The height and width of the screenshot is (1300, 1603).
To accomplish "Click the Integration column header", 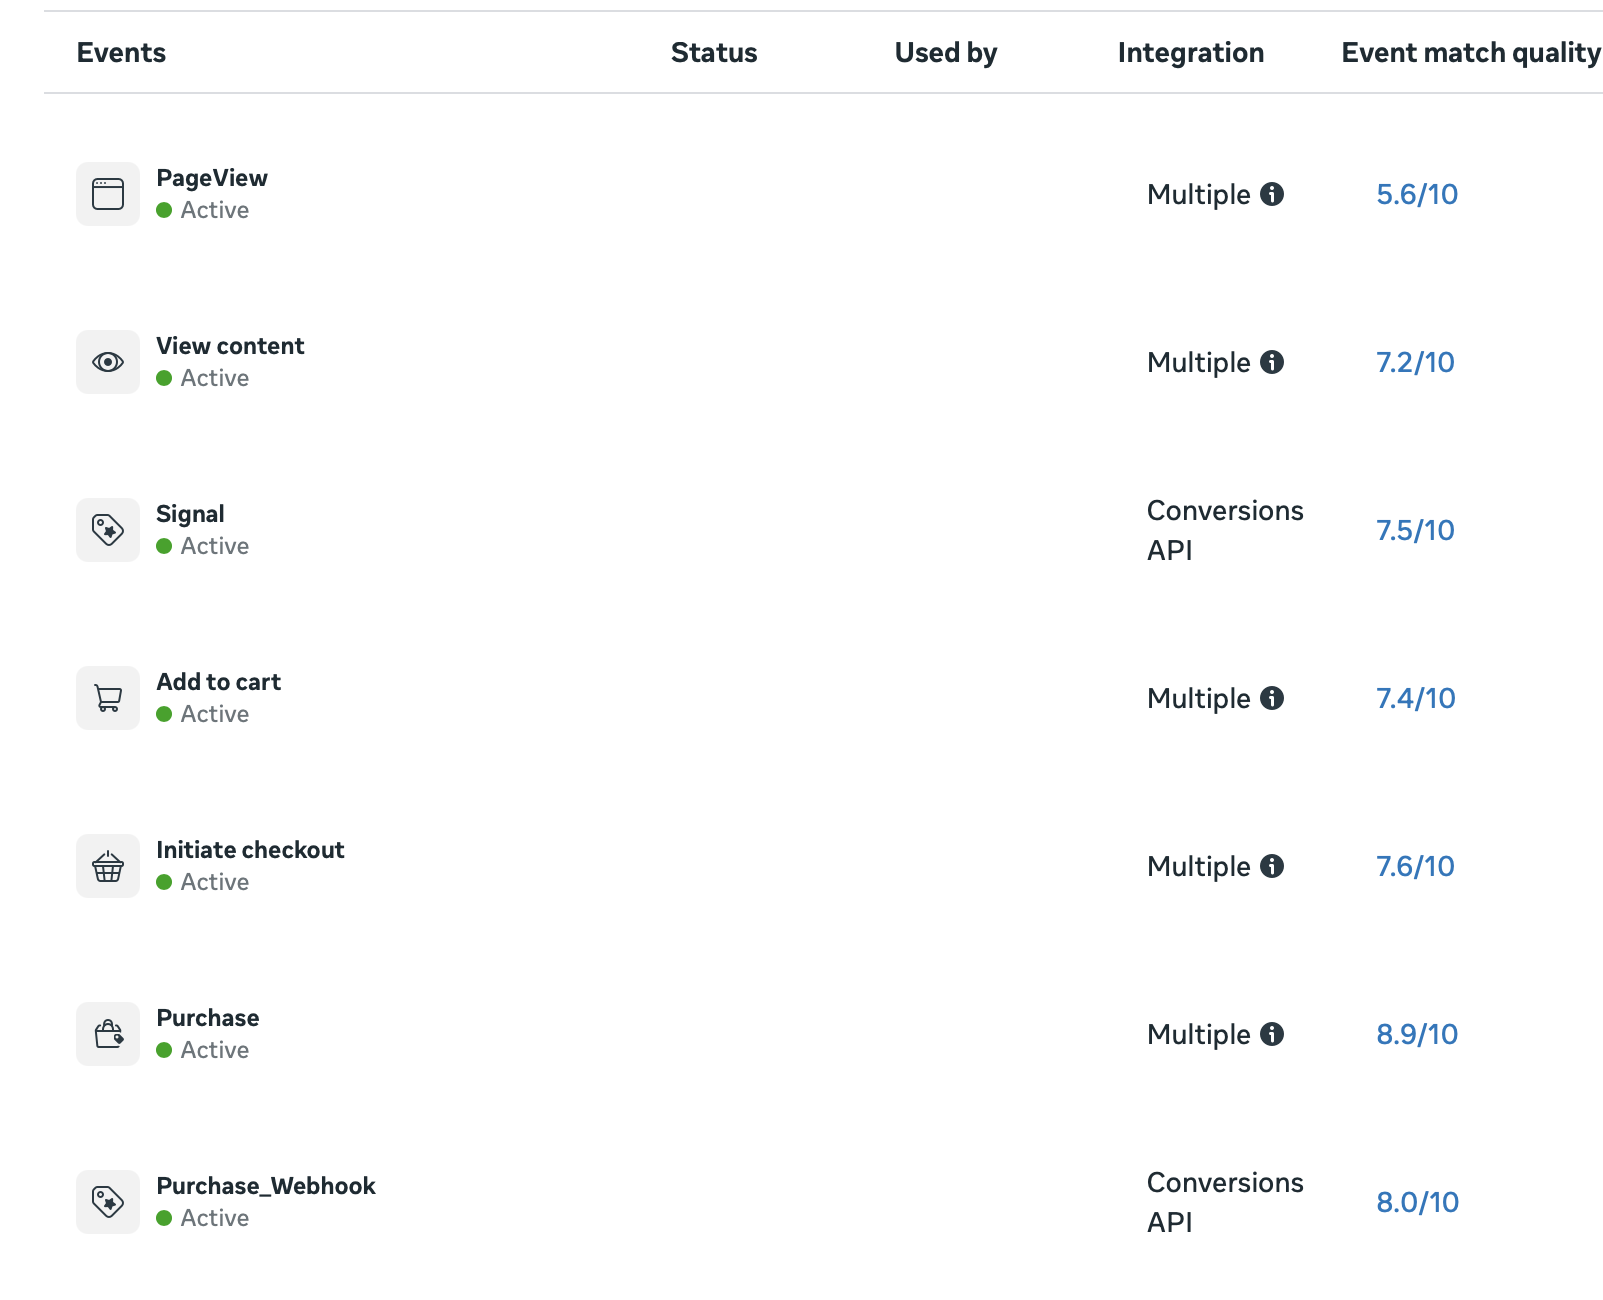I will click(x=1191, y=53).
